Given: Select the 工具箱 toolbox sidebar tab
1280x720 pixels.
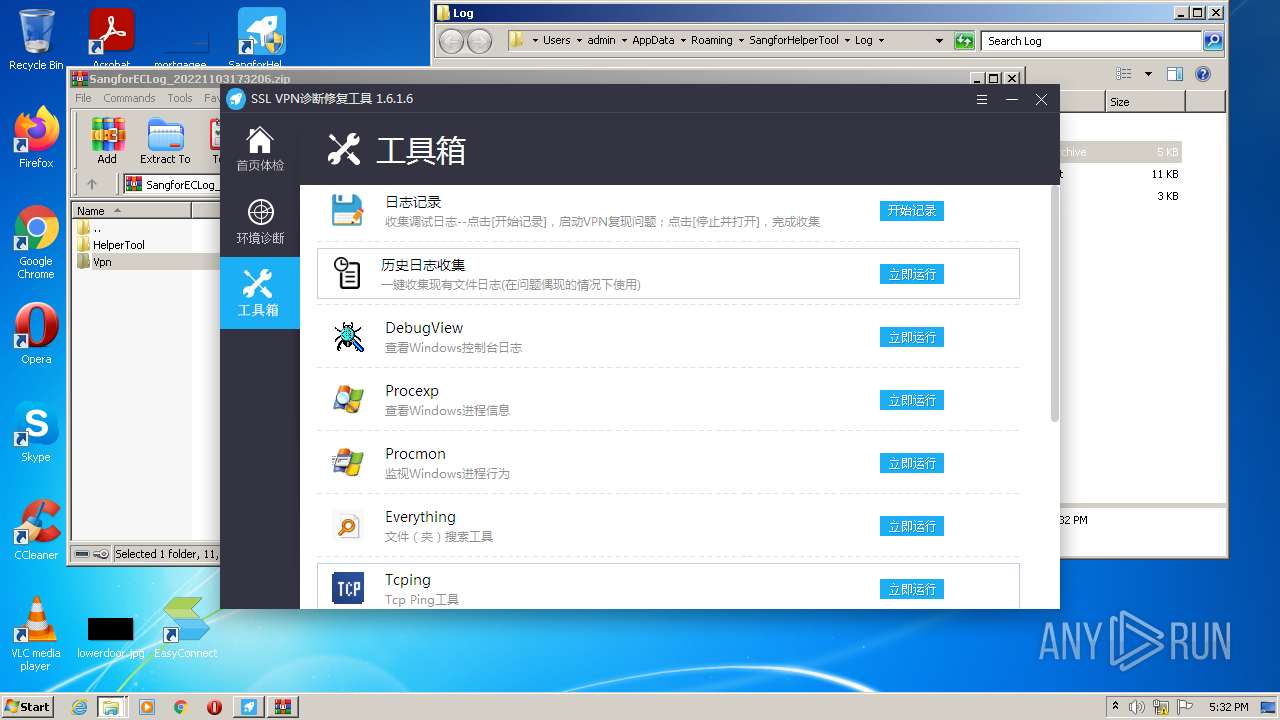Looking at the screenshot, I should pos(260,293).
